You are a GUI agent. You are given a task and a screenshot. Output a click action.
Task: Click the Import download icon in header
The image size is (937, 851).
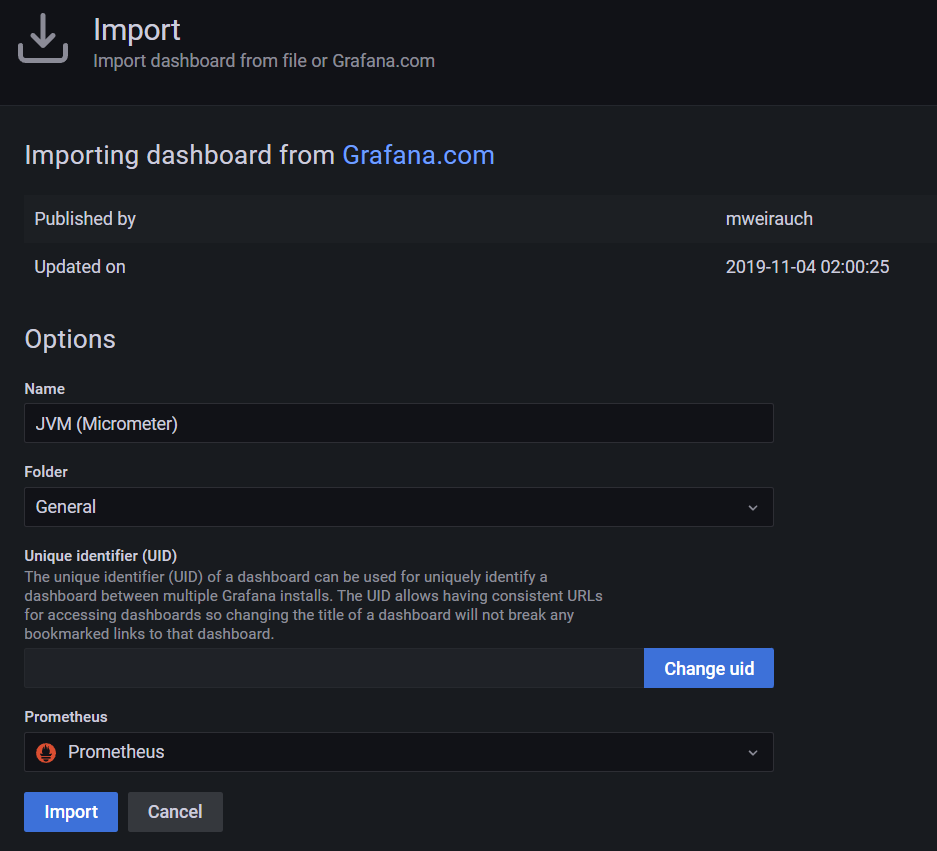point(43,38)
